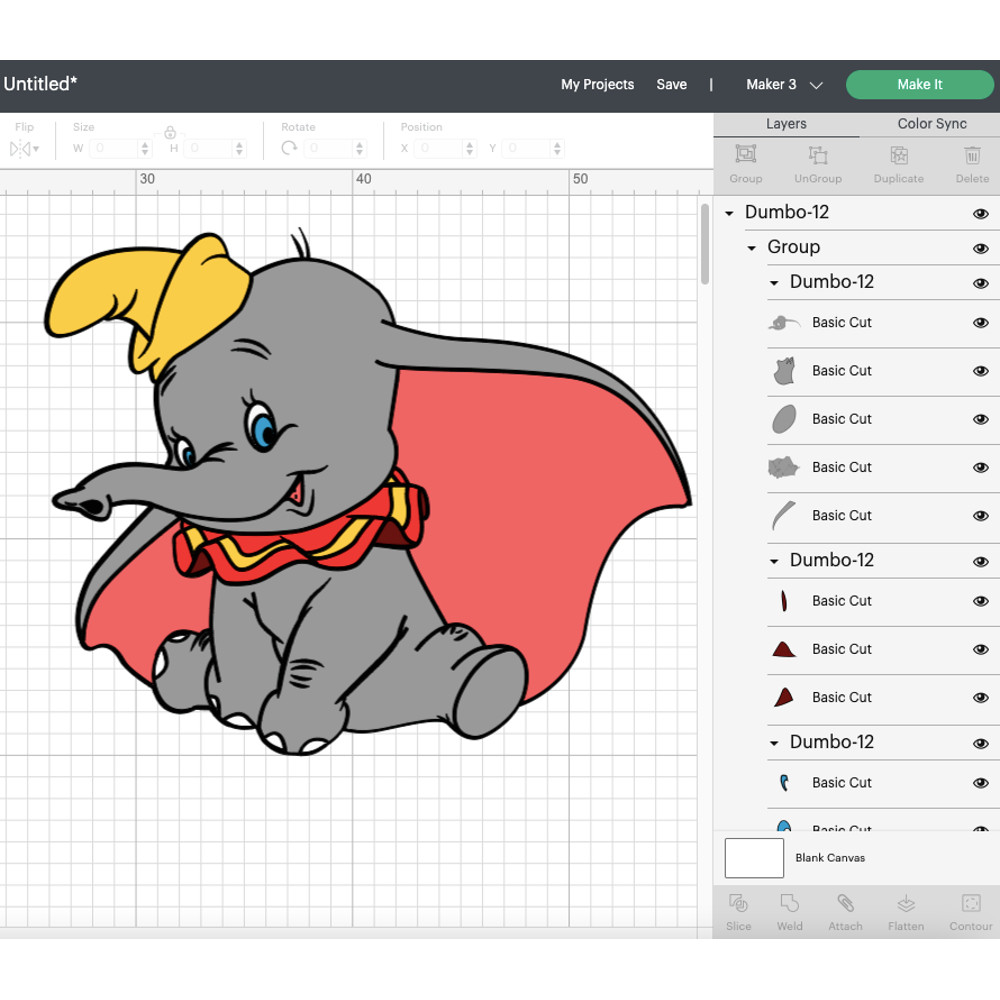Screen dimensions: 1000x1000
Task: Collapse the third Dumbo-12 group
Action: tap(773, 742)
